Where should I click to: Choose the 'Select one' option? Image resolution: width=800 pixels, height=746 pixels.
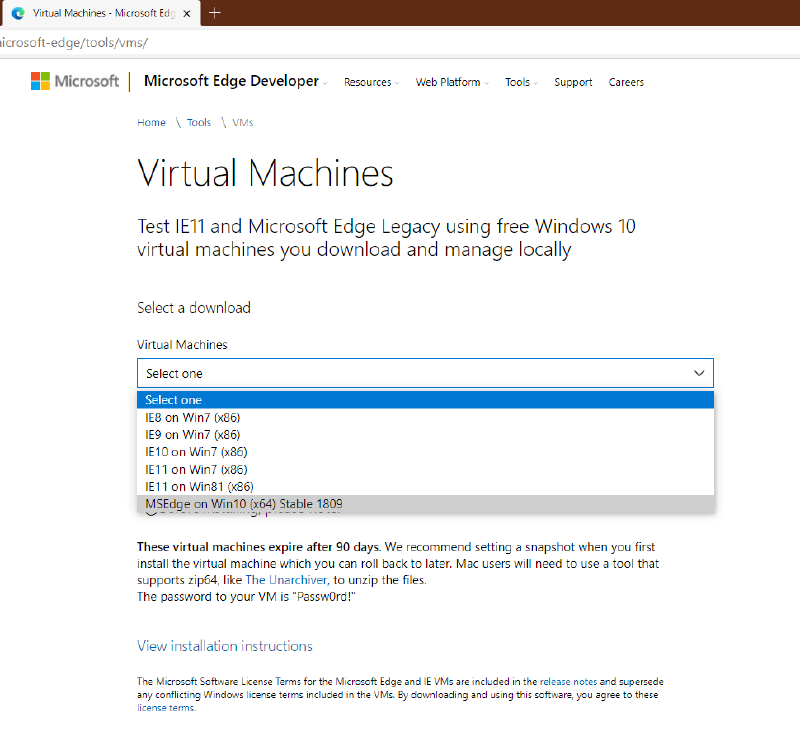pyautogui.click(x=425, y=400)
